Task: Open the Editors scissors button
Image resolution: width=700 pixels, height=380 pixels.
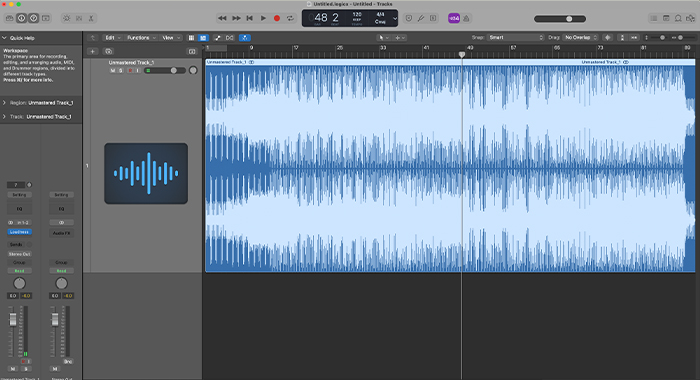Action: 91,18
